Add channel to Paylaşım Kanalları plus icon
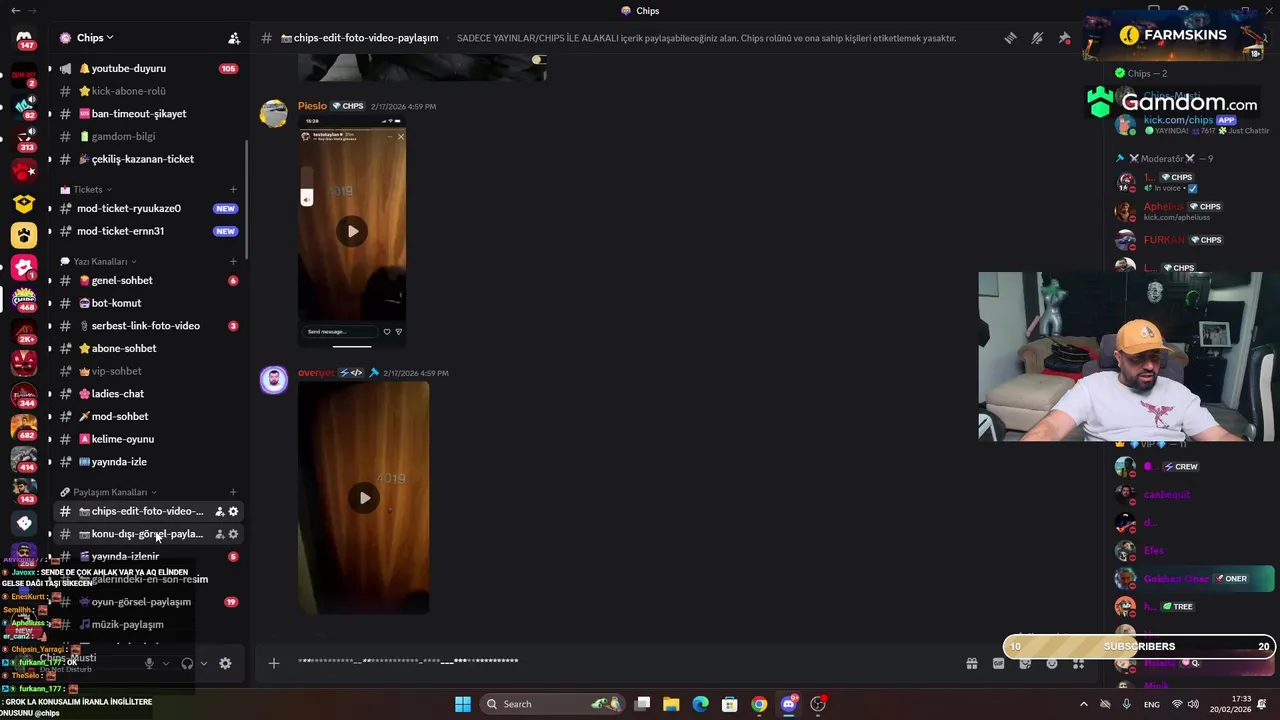Screen dimensions: 1280x720 pos(233,492)
